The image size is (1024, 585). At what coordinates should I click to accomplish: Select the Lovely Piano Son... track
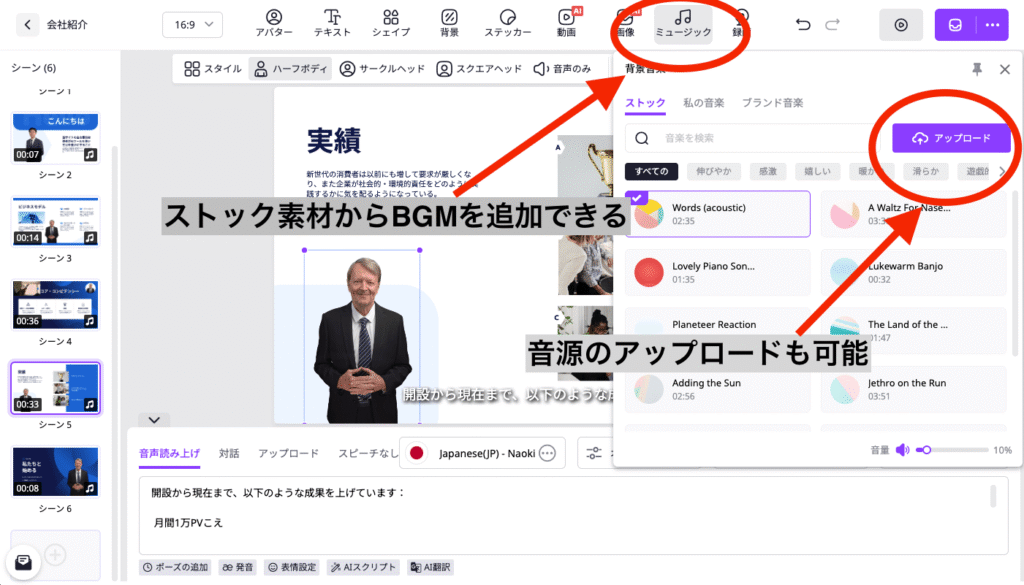(x=718, y=272)
